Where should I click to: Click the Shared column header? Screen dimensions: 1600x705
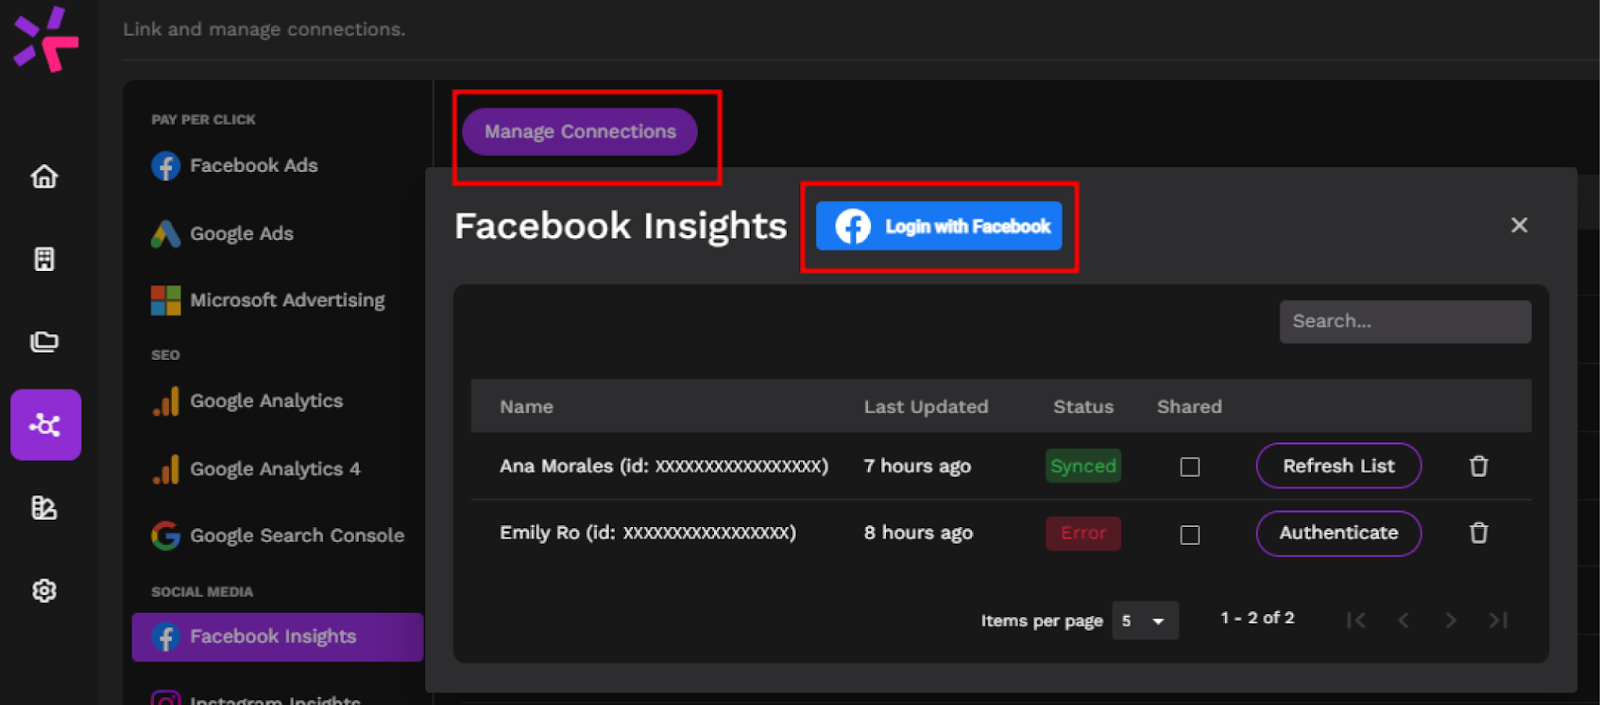1190,407
